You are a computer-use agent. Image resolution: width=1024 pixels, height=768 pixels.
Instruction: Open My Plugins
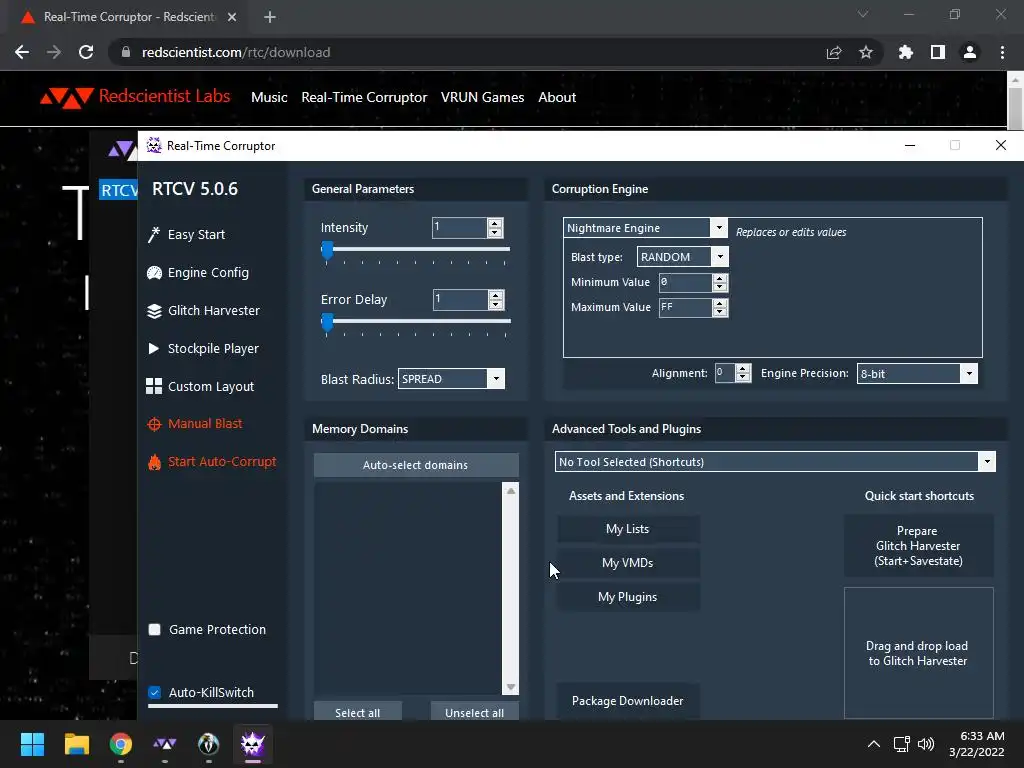628,597
